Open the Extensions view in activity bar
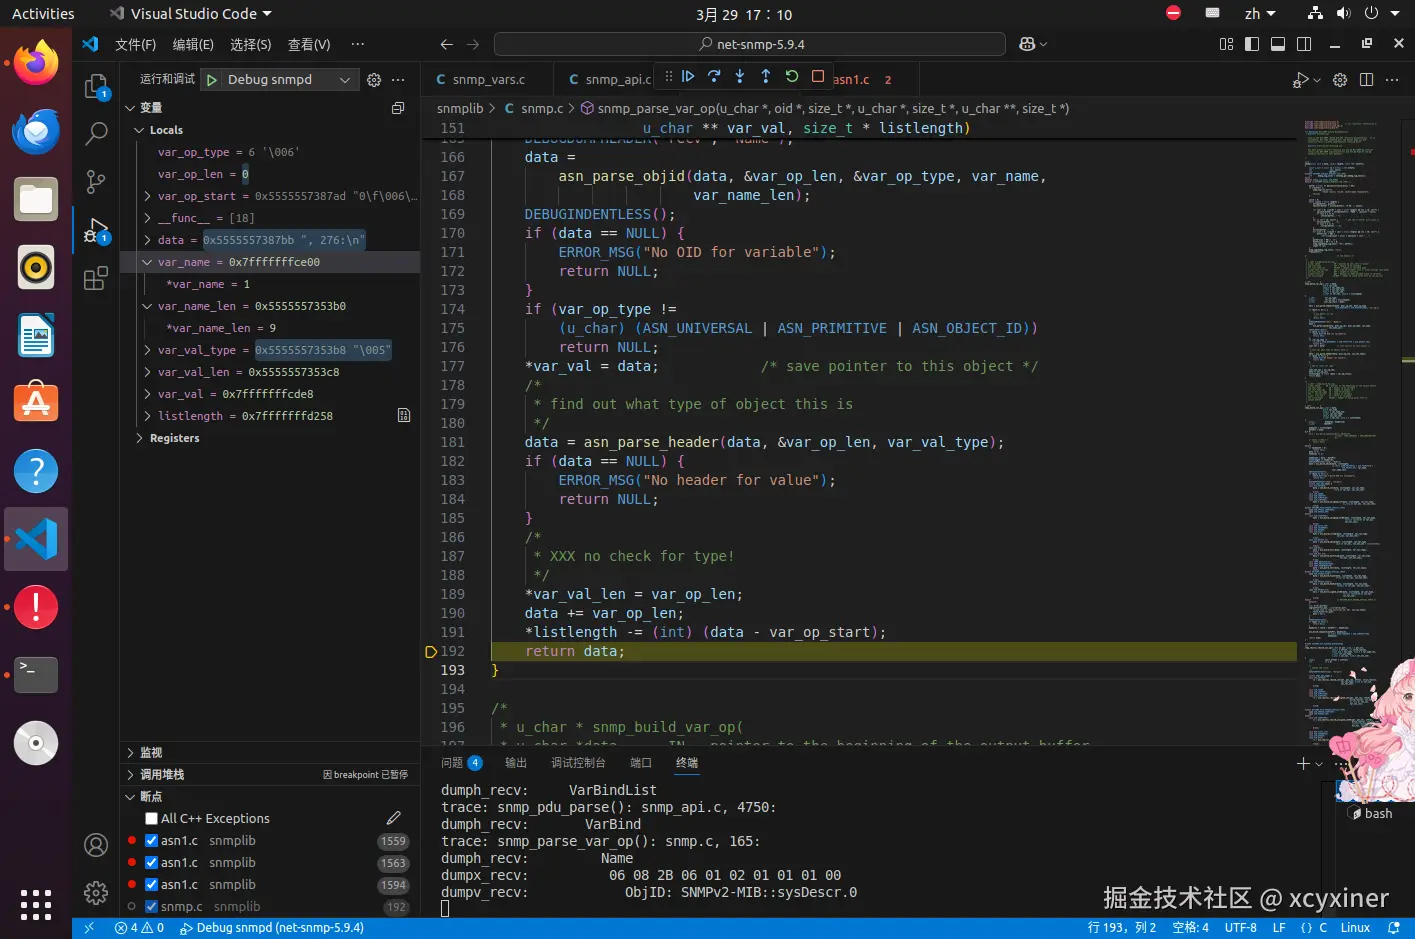Viewport: 1415px width, 939px height. [x=96, y=279]
